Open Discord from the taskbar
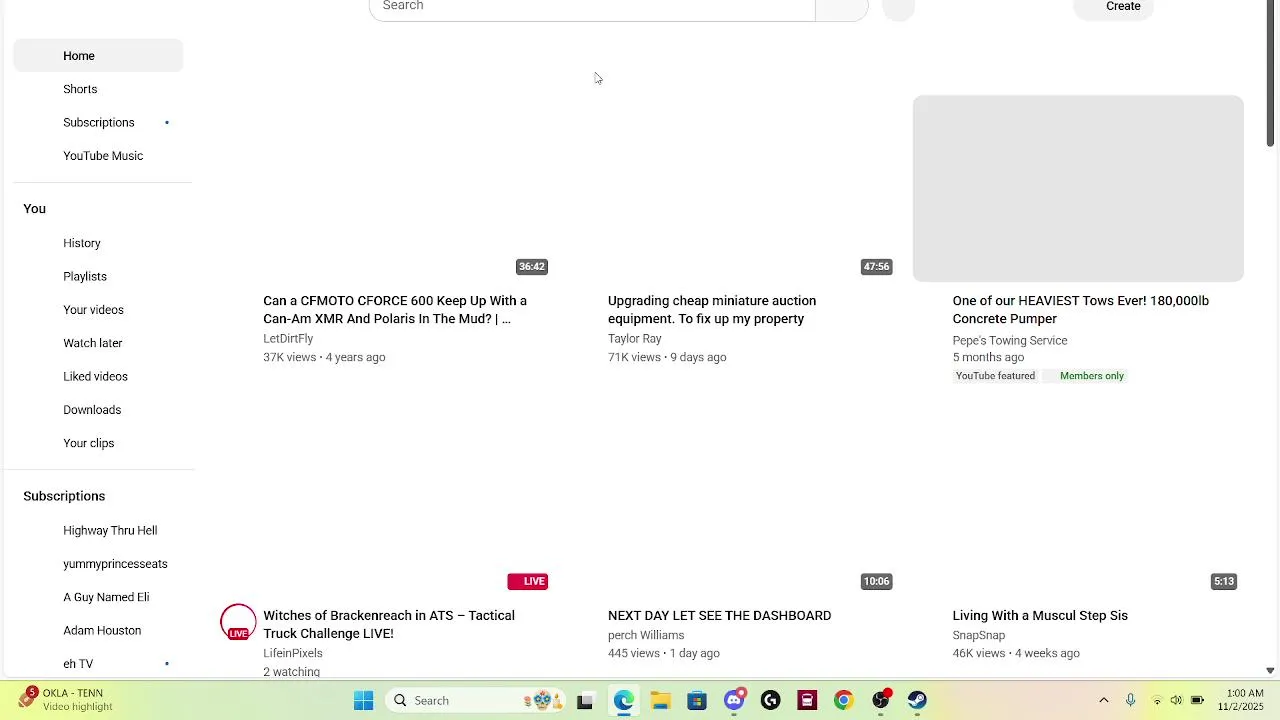Screen dimensions: 1280x720 [734, 701]
